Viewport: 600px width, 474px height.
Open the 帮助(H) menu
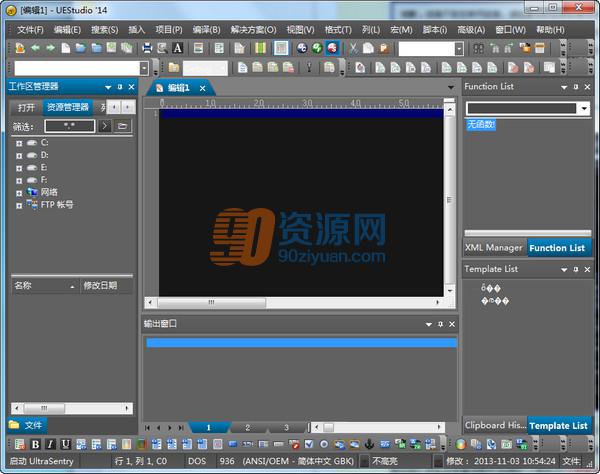tap(550, 29)
